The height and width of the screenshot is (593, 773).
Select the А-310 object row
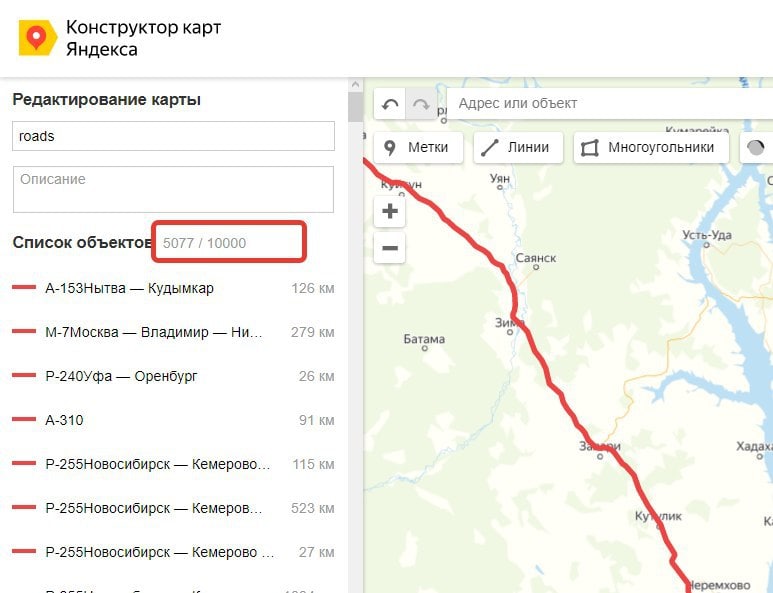[174, 420]
